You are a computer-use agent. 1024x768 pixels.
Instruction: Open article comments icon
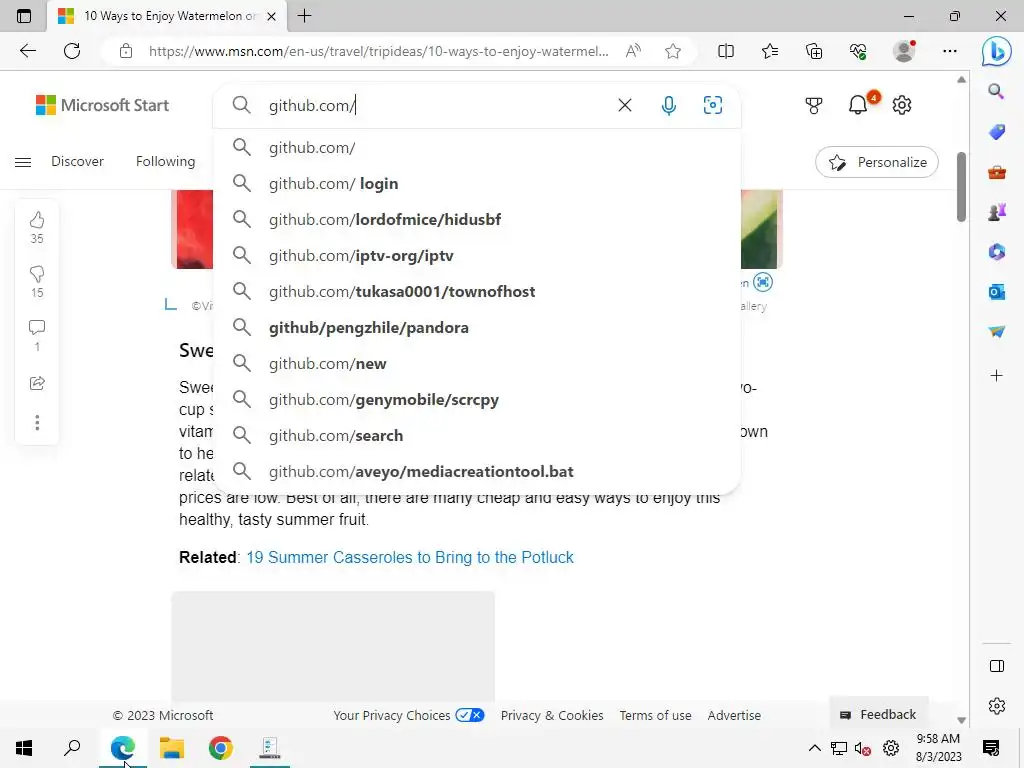[x=37, y=327]
